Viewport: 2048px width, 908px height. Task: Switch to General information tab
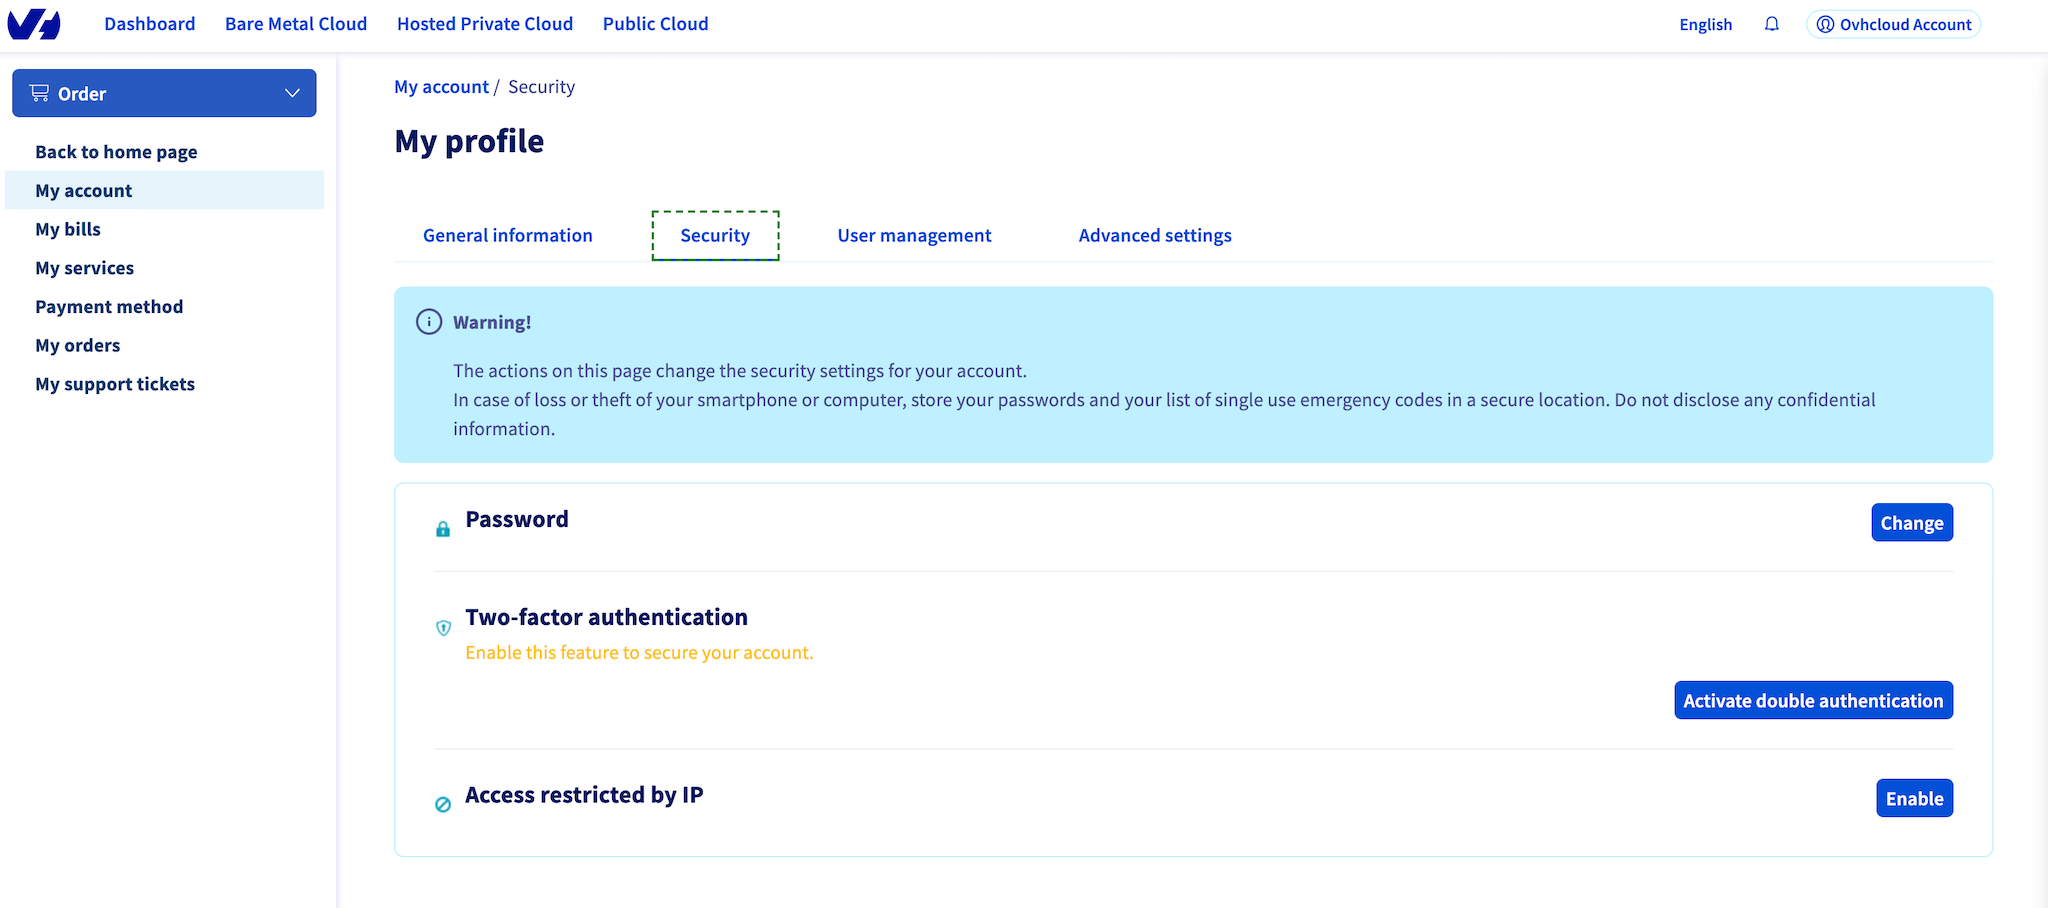point(508,235)
